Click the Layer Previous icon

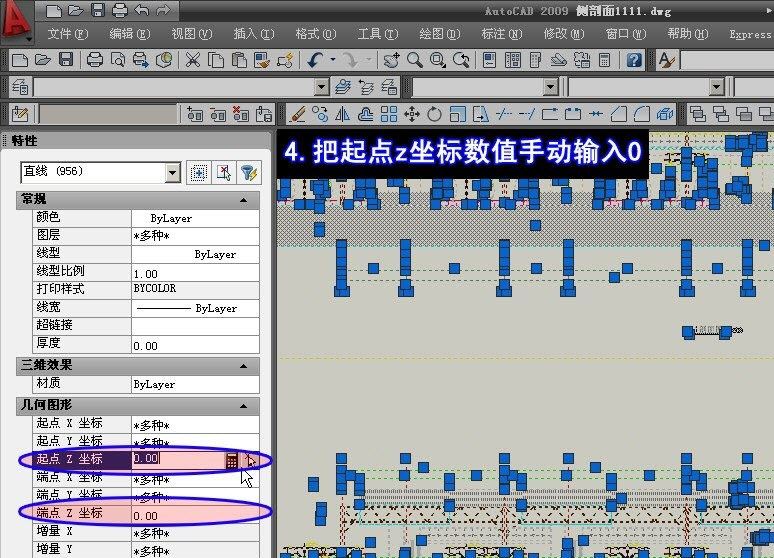click(x=366, y=87)
